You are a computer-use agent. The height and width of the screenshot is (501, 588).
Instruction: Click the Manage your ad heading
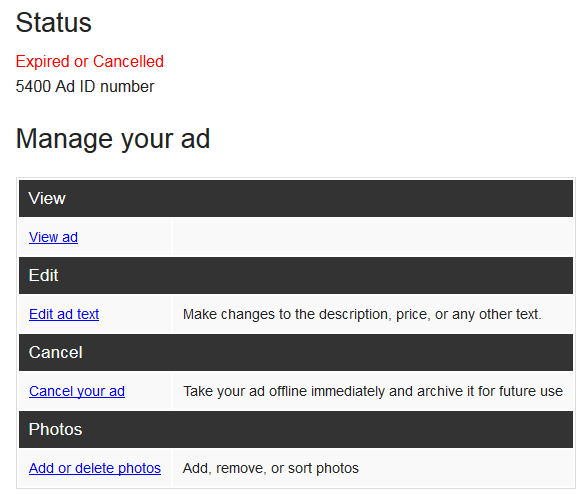pos(113,139)
